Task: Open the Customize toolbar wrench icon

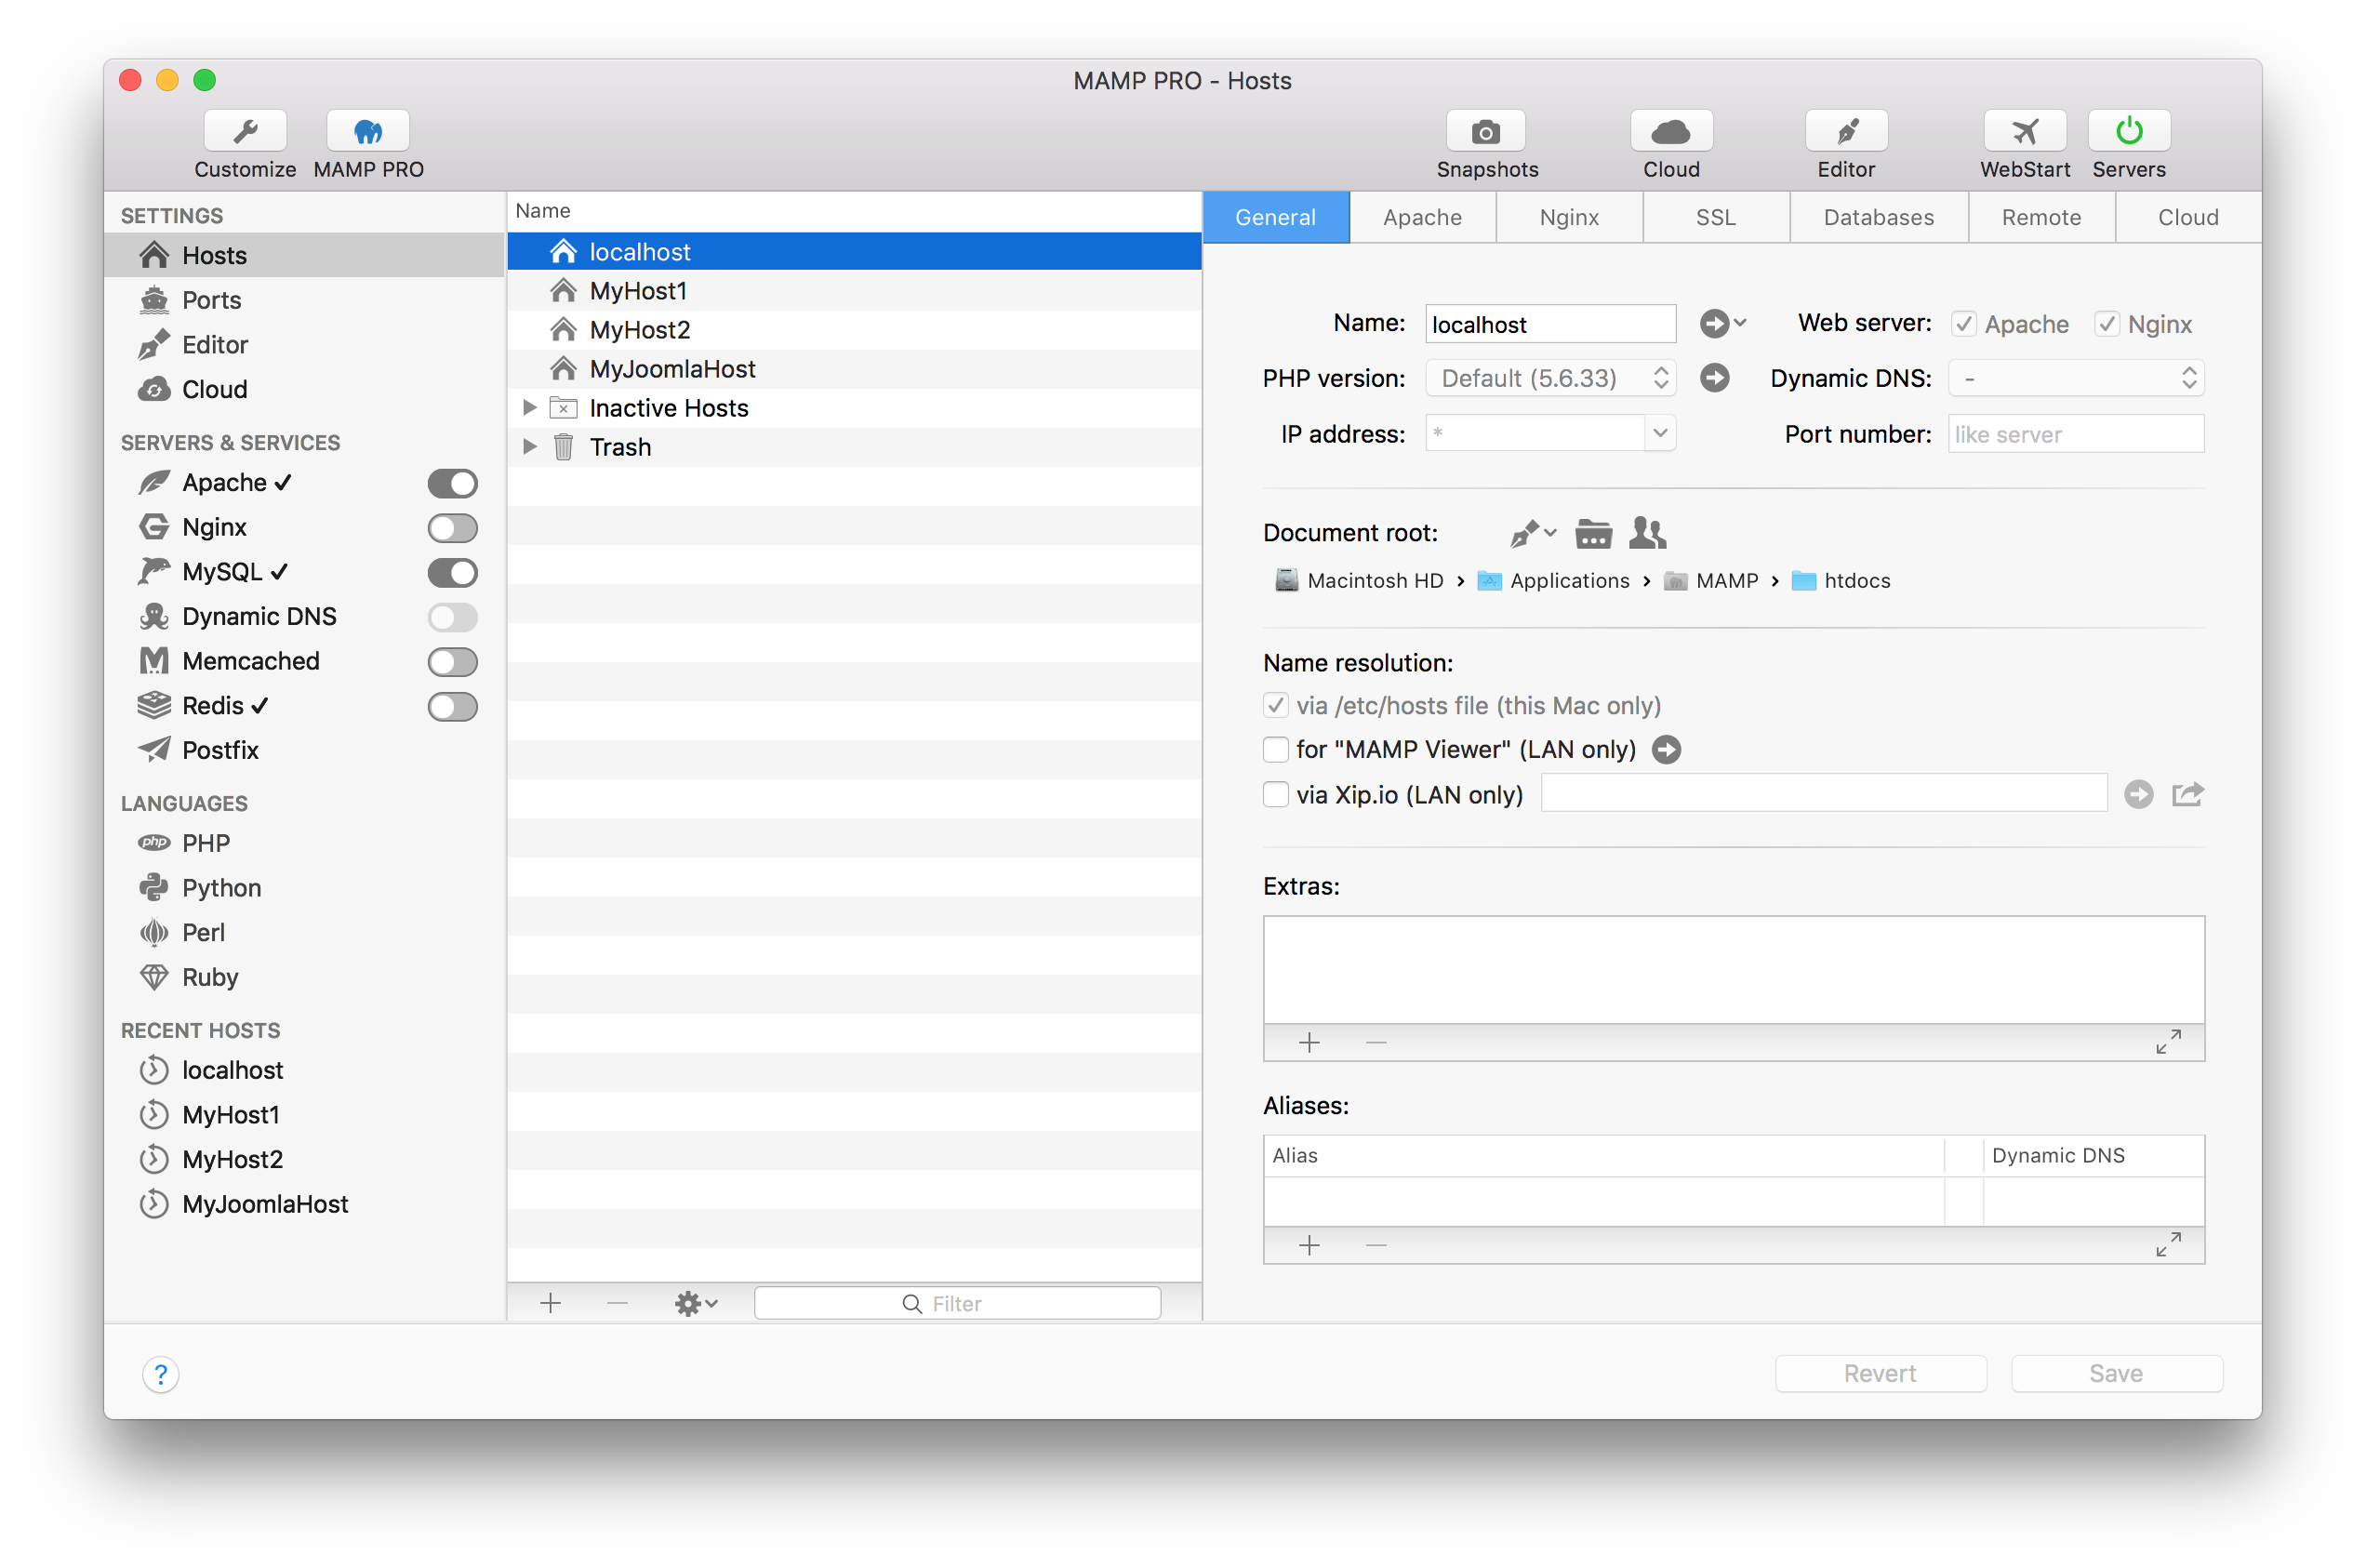Action: tap(245, 131)
